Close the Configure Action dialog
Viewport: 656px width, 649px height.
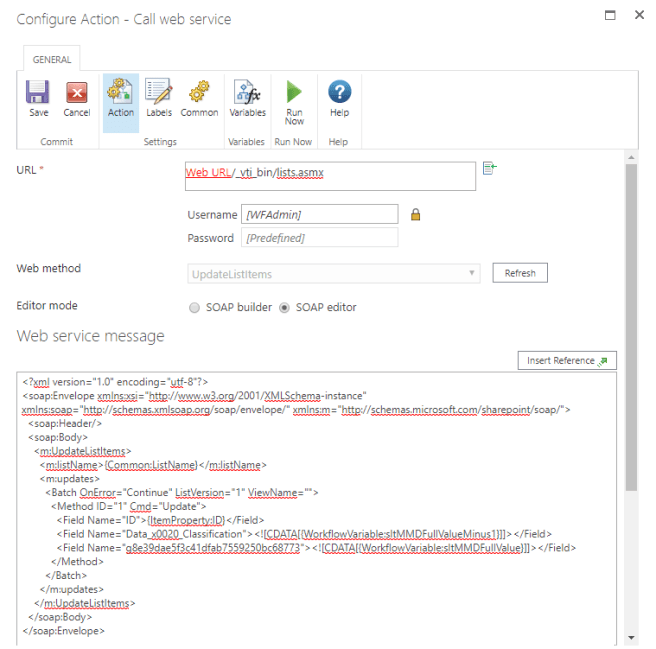(639, 15)
